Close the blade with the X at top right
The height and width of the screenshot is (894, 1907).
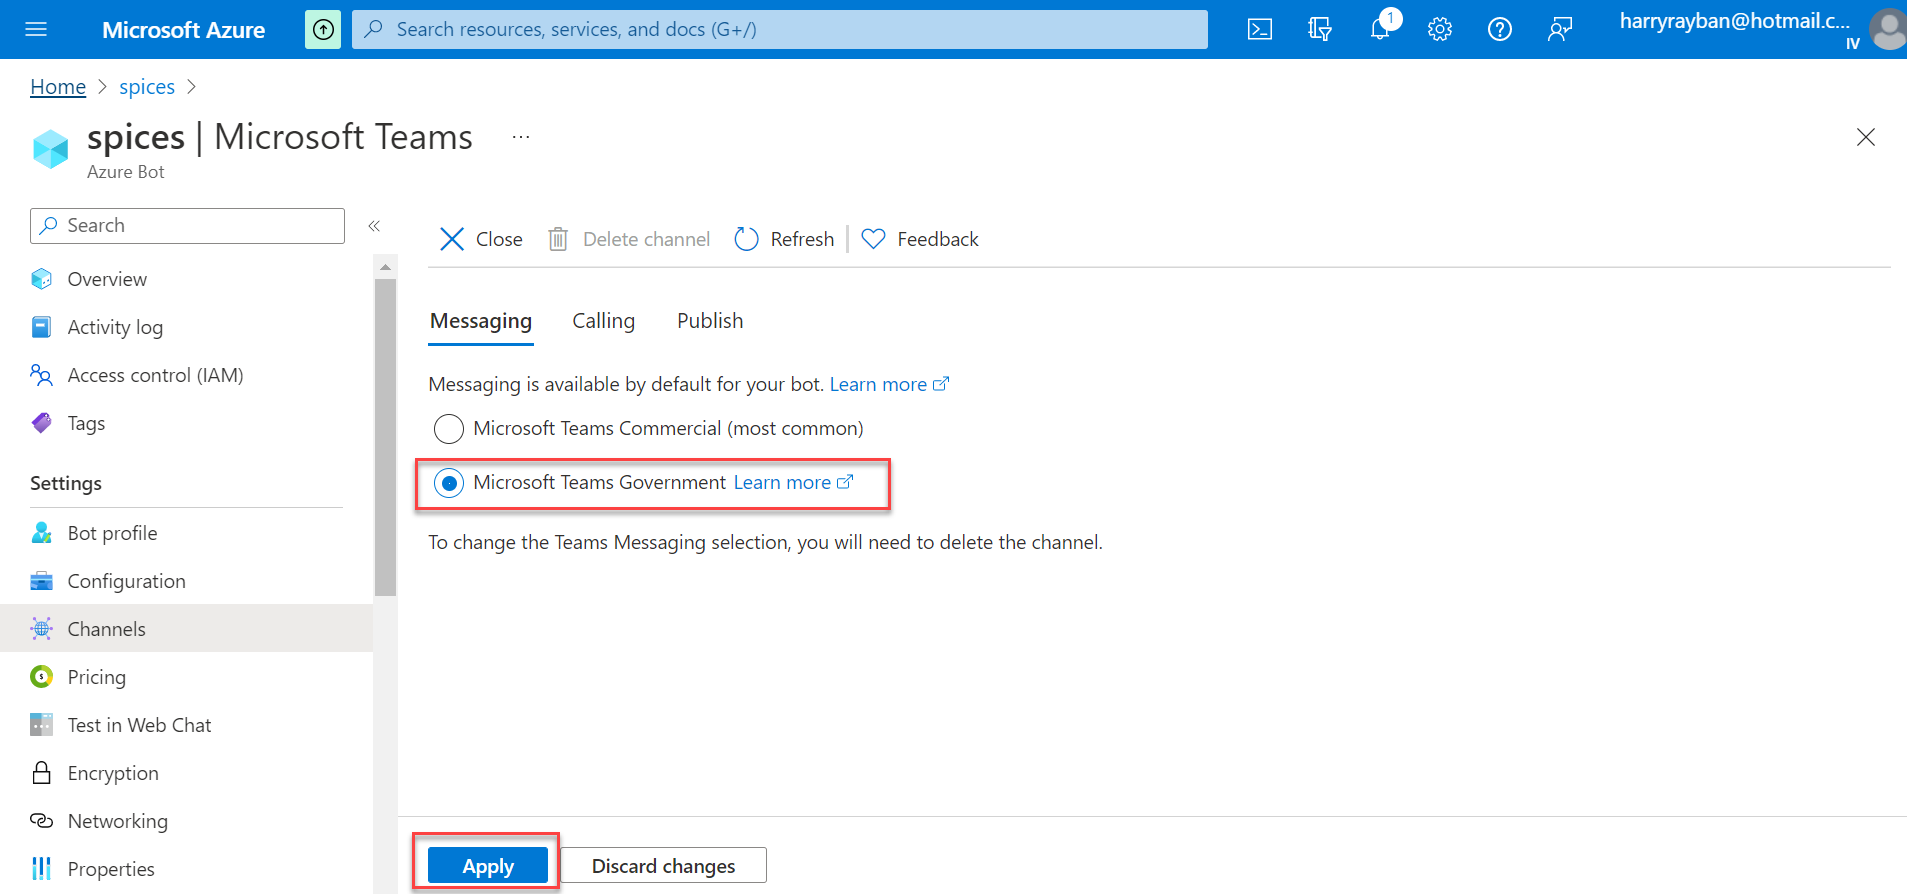click(1866, 137)
